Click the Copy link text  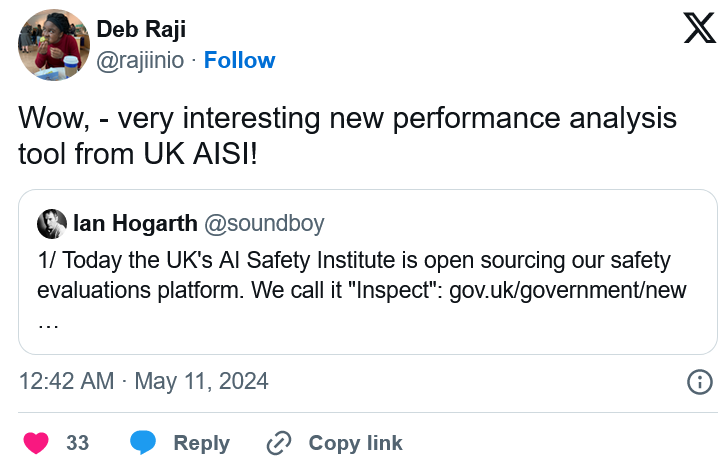(x=355, y=443)
